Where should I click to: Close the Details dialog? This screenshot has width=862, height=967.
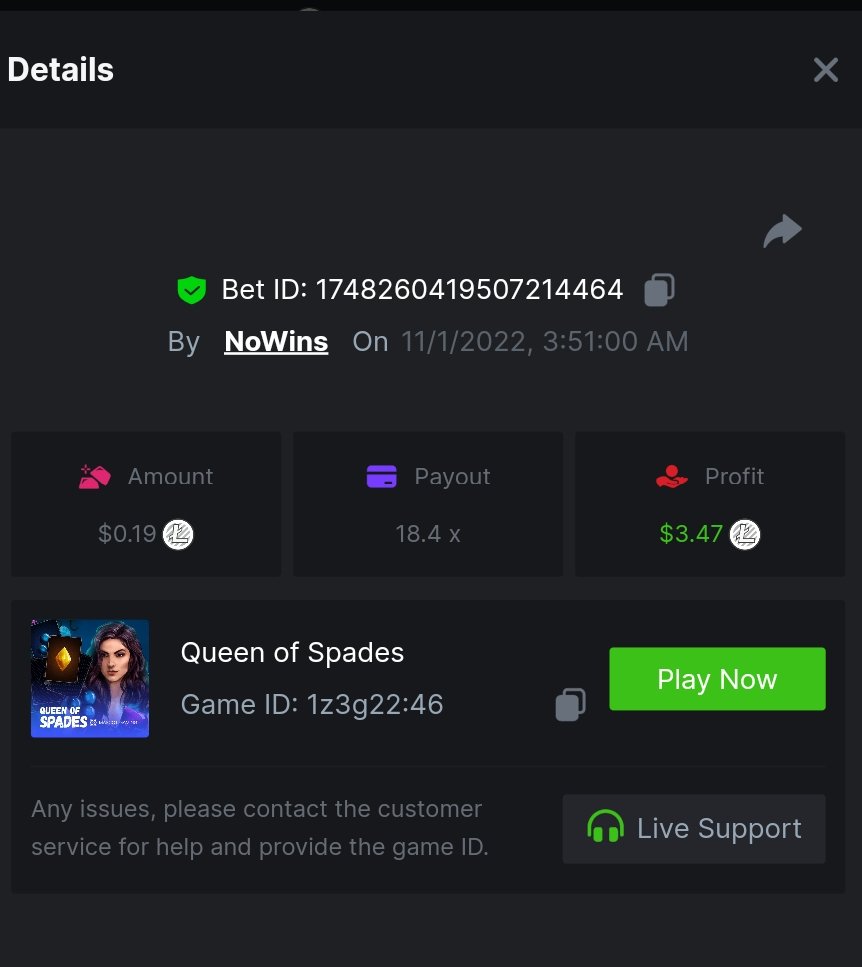[x=825, y=70]
